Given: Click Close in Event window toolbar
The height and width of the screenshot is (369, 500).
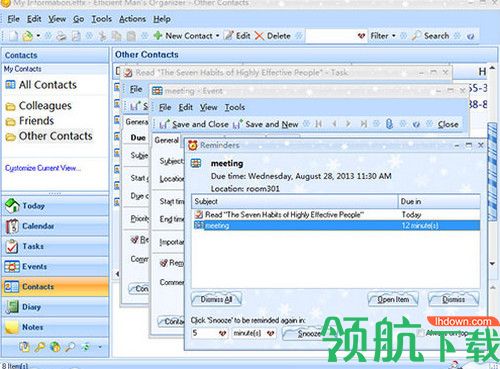Looking at the screenshot, I should (448, 124).
